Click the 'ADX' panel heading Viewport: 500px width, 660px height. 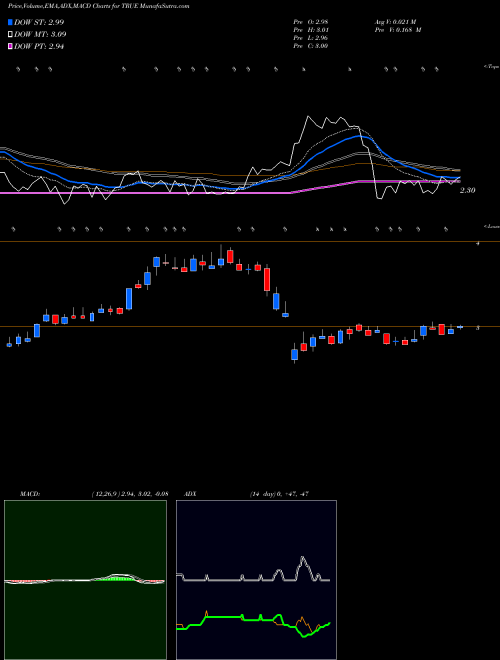191,494
